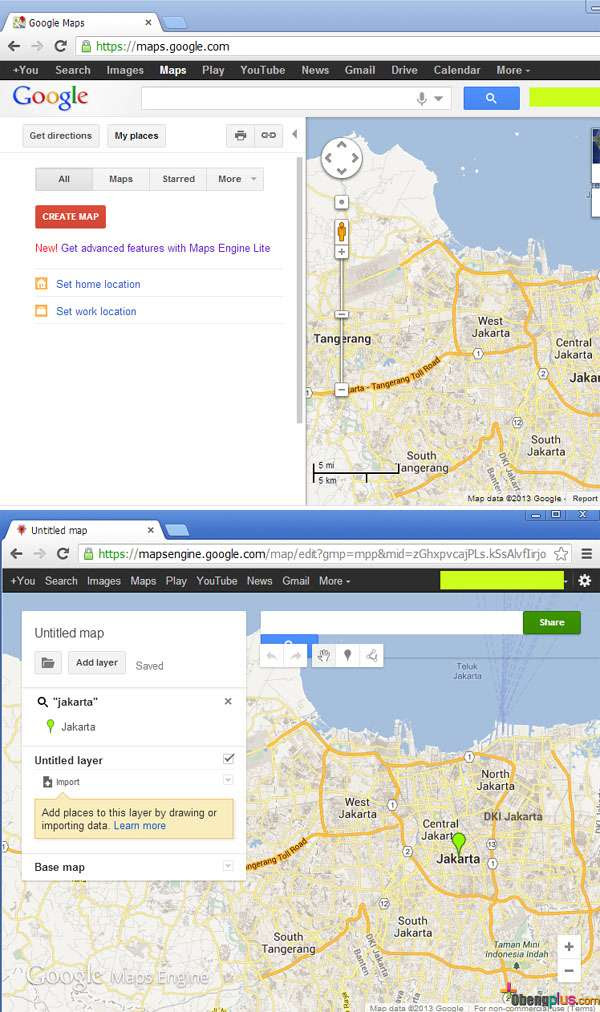This screenshot has width=600, height=1012.
Task: Open the Untitled layer options dropdown
Action: coord(228,780)
